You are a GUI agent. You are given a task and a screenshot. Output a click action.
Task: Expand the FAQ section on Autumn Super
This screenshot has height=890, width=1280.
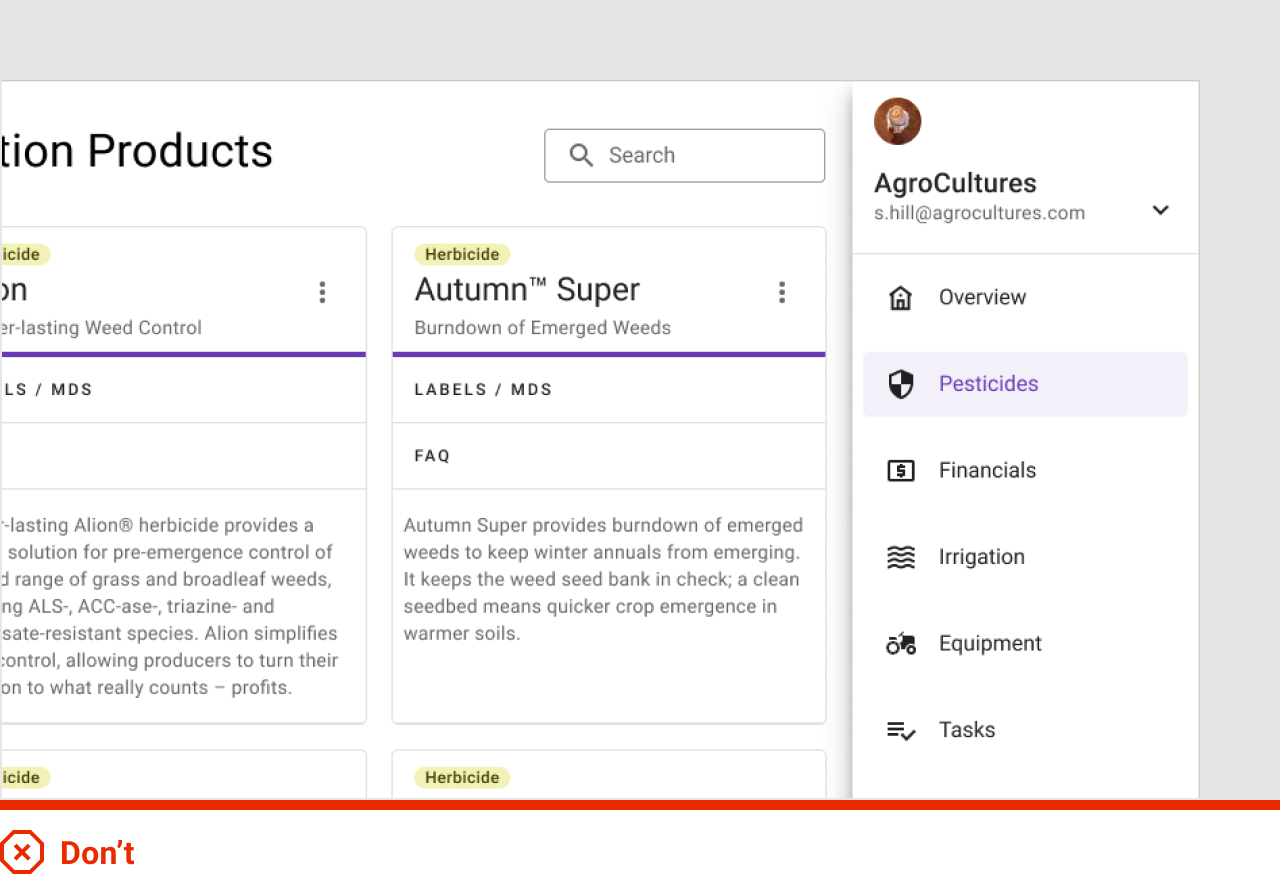click(x=433, y=456)
